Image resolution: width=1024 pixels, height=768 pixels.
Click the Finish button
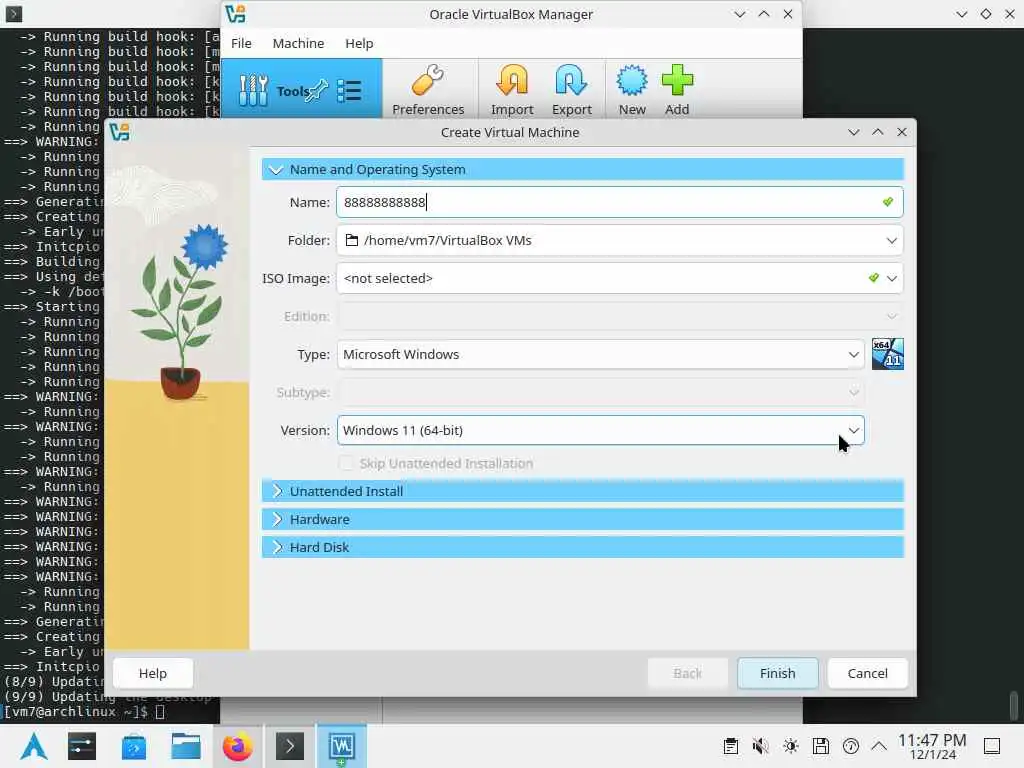pos(777,673)
